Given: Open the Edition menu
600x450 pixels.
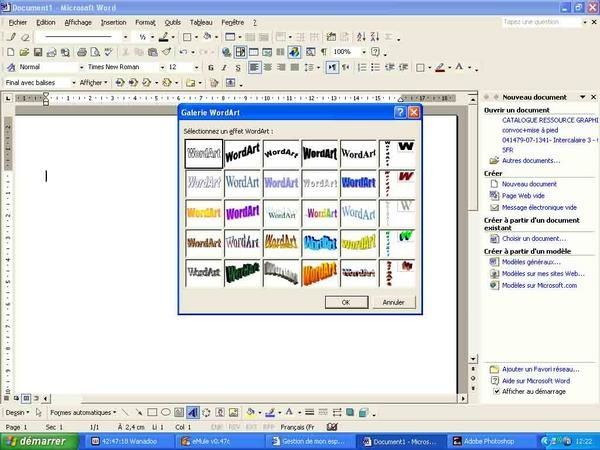Looking at the screenshot, I should tap(46, 23).
